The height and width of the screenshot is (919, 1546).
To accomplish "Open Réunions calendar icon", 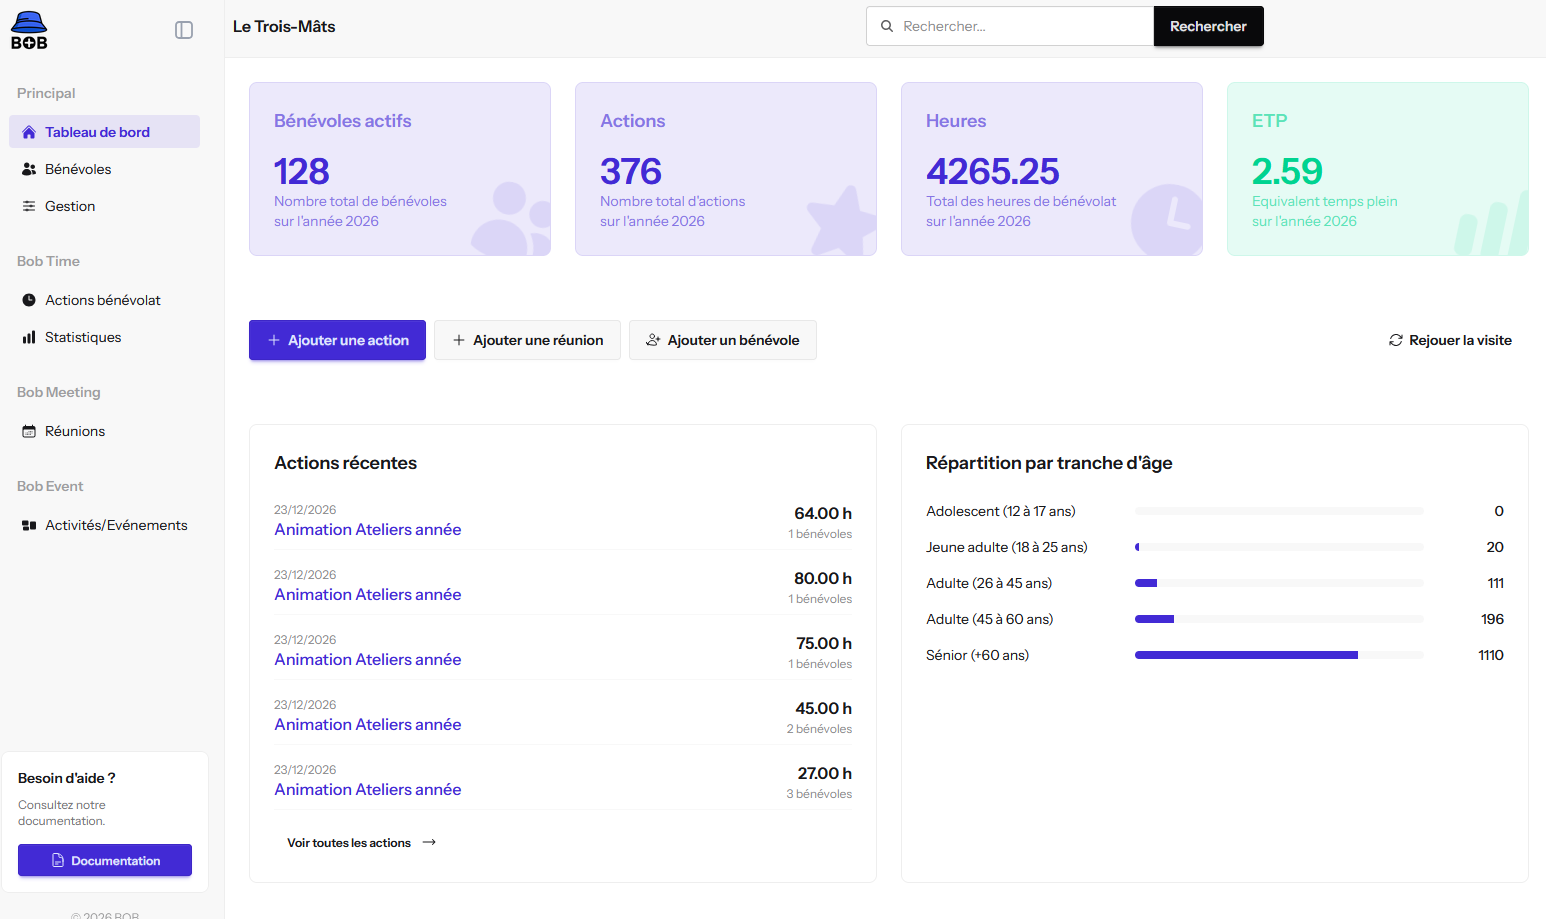I will pyautogui.click(x=29, y=431).
